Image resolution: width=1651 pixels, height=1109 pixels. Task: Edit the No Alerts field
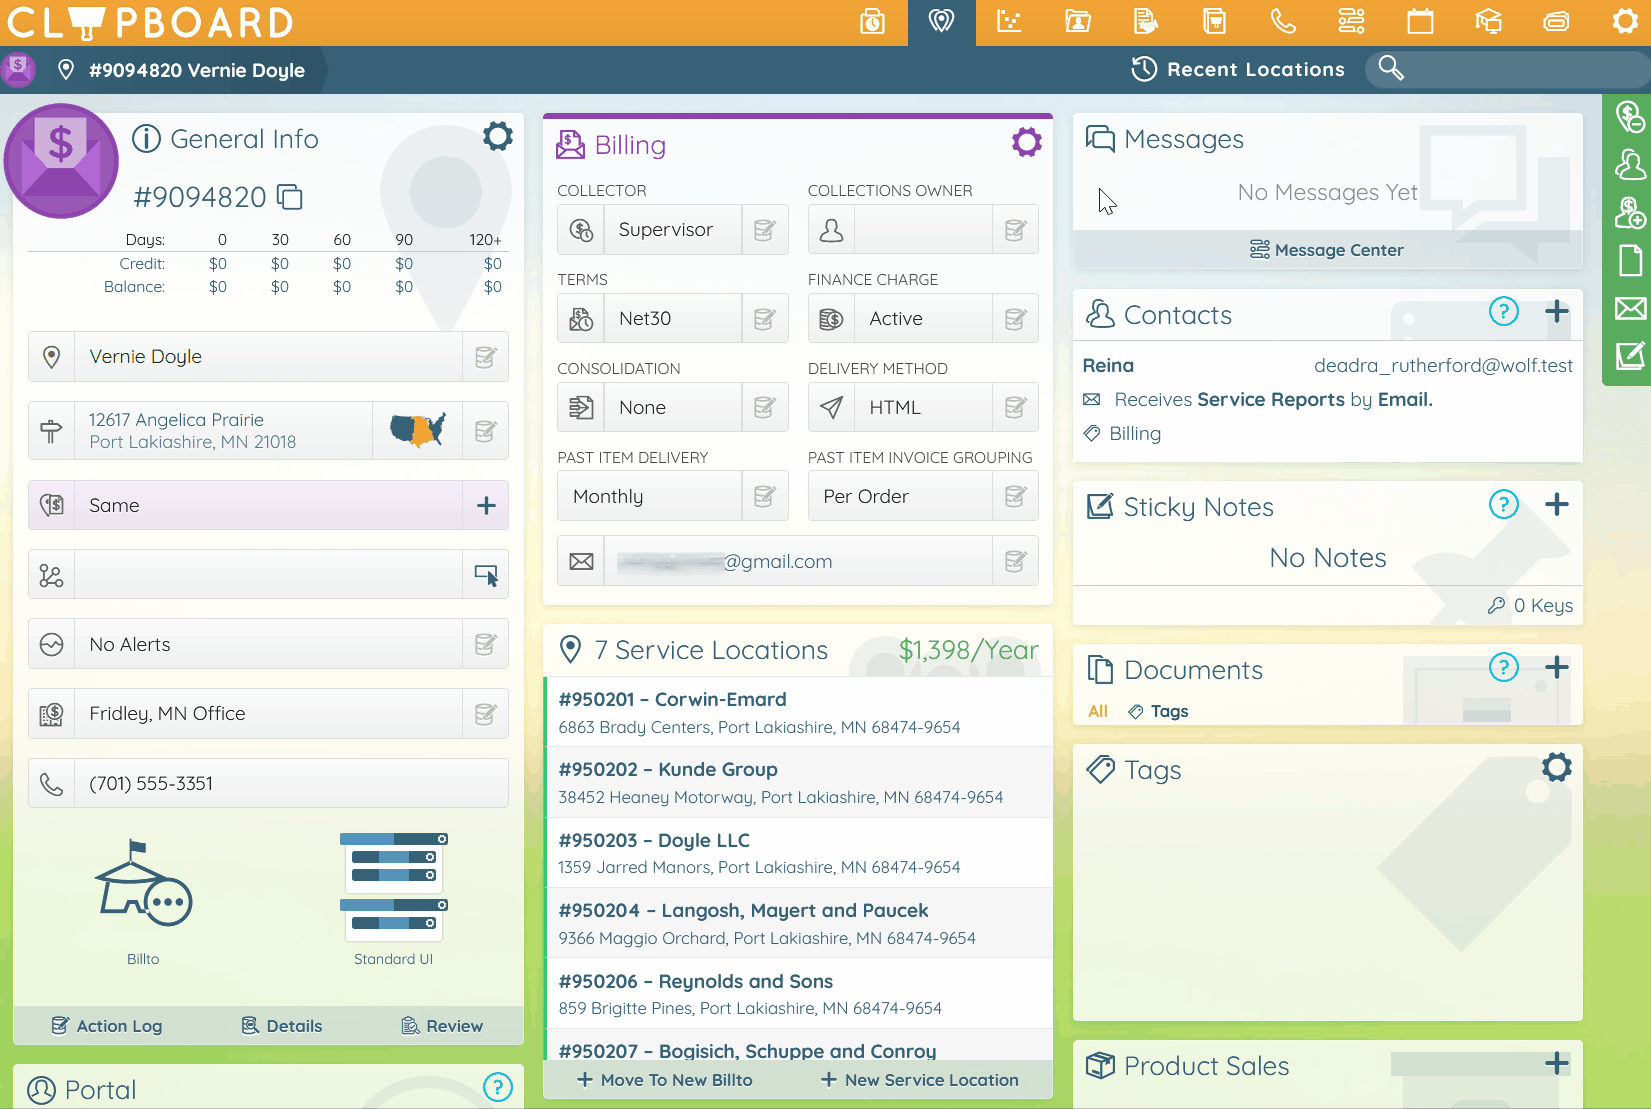click(x=485, y=645)
